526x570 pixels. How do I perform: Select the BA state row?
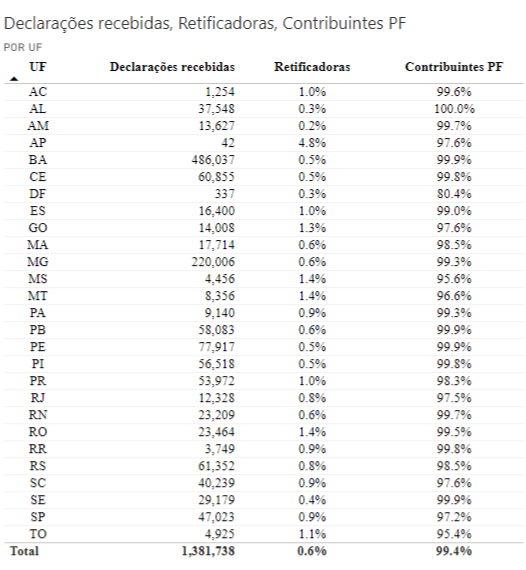click(264, 160)
